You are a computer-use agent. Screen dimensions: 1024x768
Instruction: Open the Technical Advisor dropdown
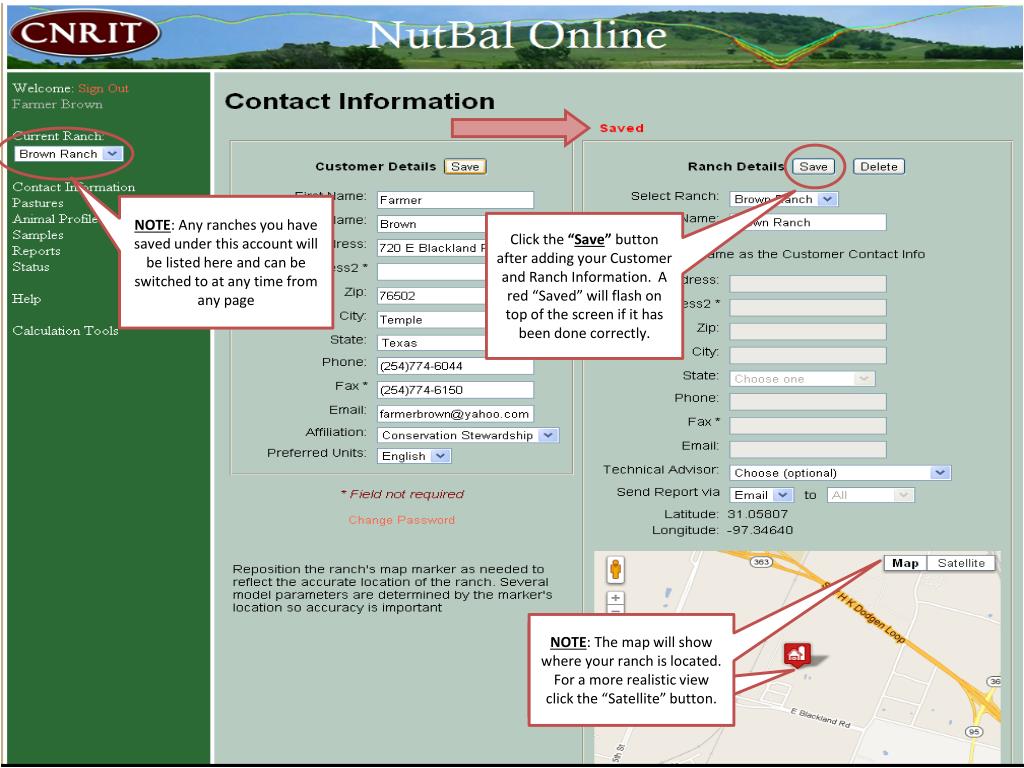click(840, 473)
